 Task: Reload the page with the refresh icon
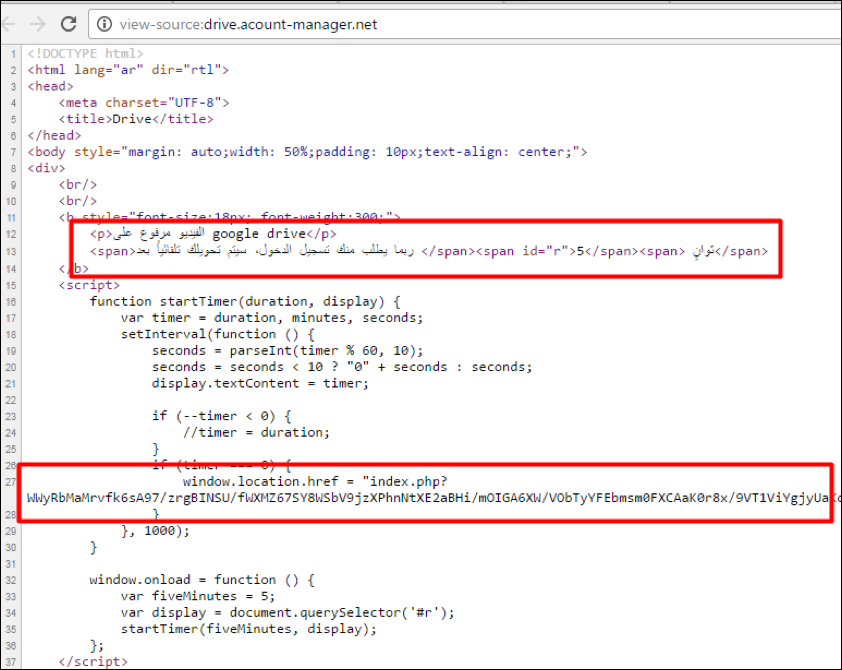click(68, 24)
